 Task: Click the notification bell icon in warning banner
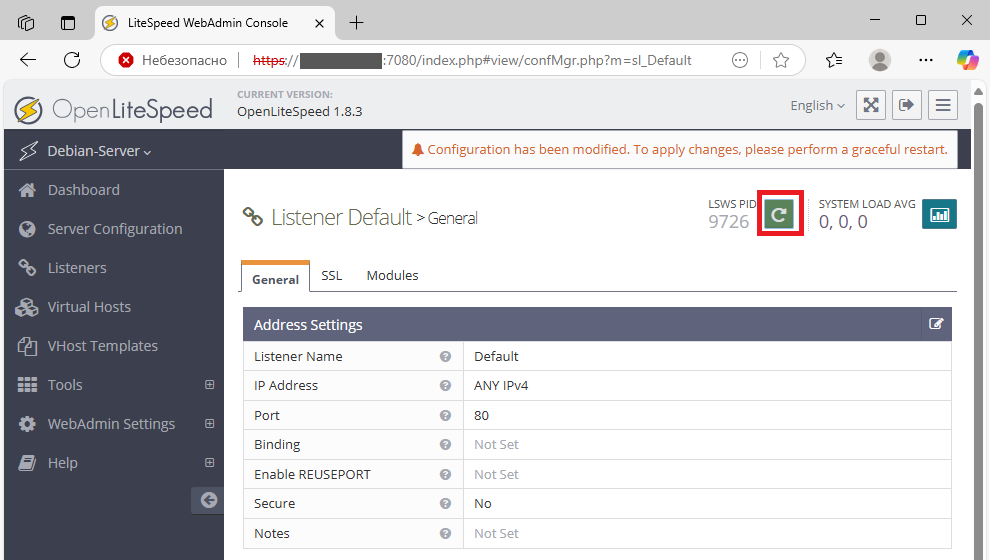pyautogui.click(x=417, y=150)
